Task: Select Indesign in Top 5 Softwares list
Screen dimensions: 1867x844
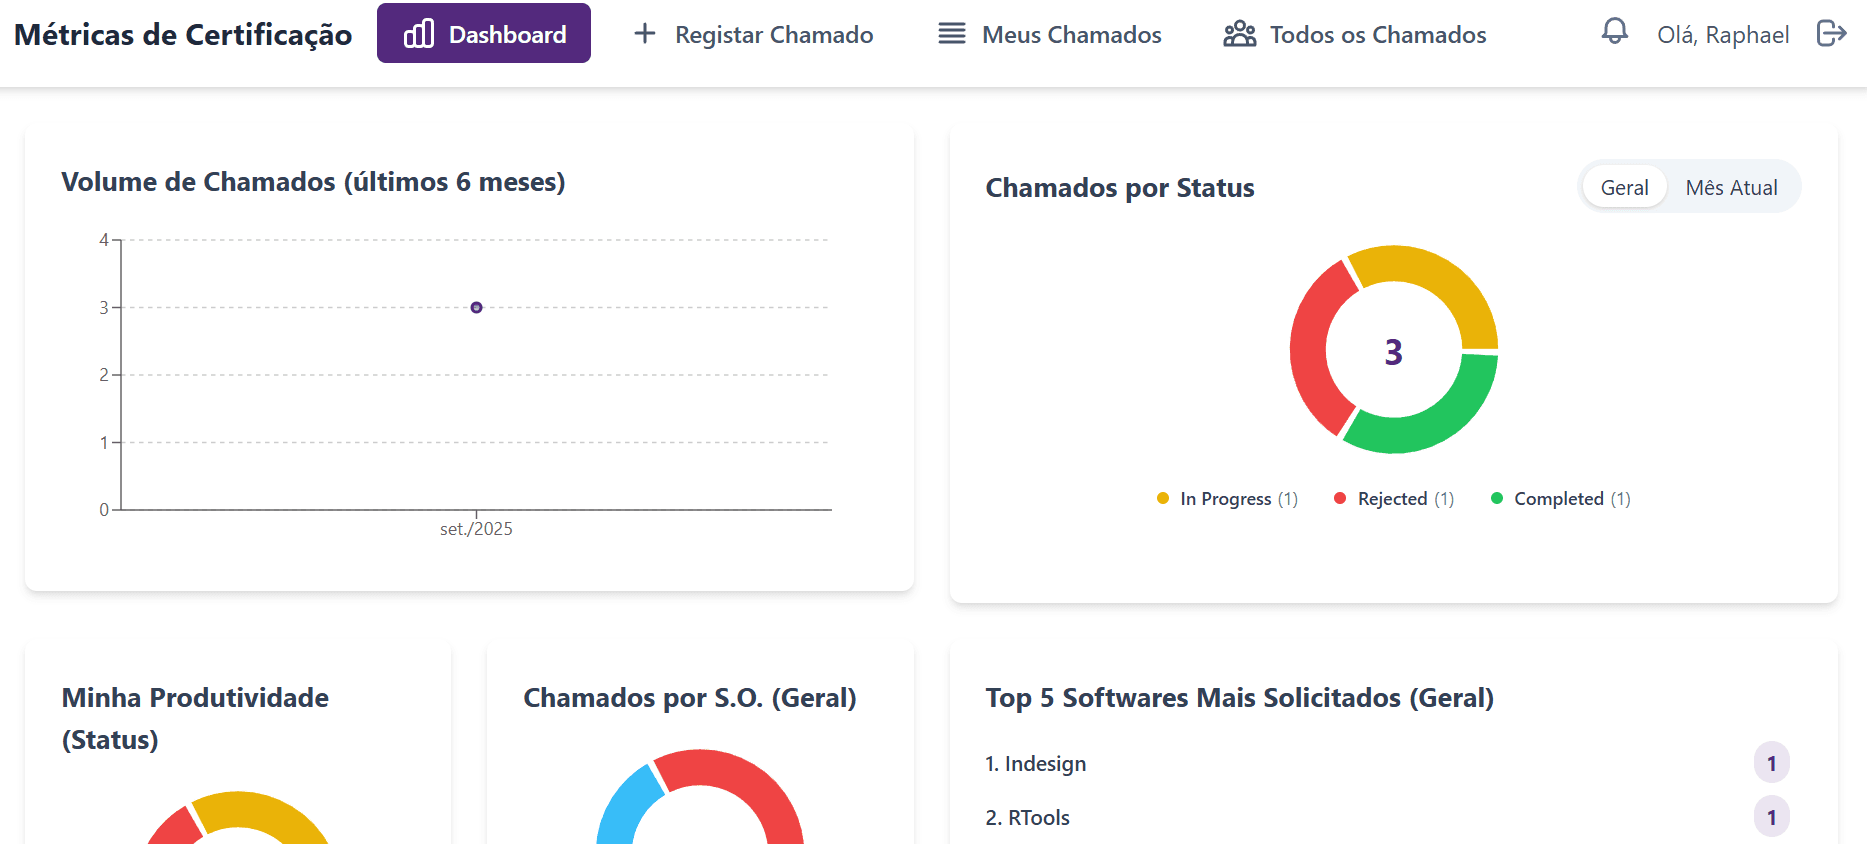Action: pyautogui.click(x=1044, y=764)
